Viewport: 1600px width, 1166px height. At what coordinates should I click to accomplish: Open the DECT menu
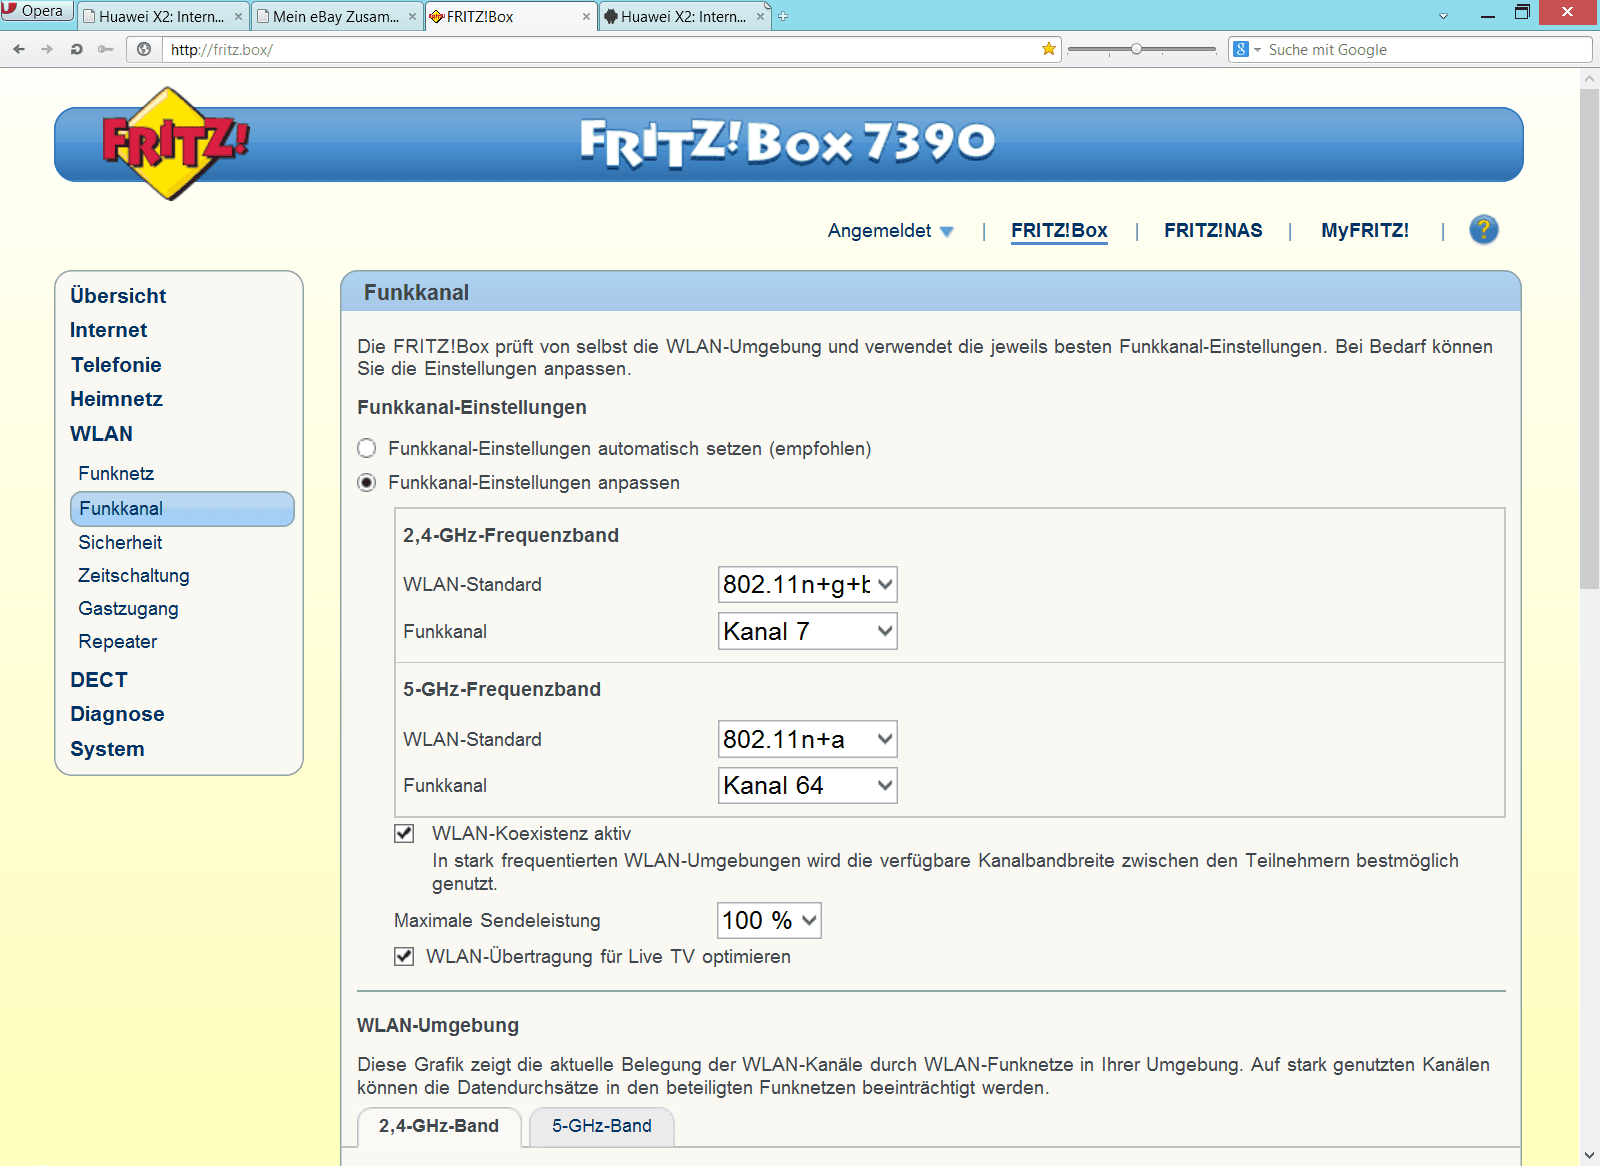[x=99, y=680]
